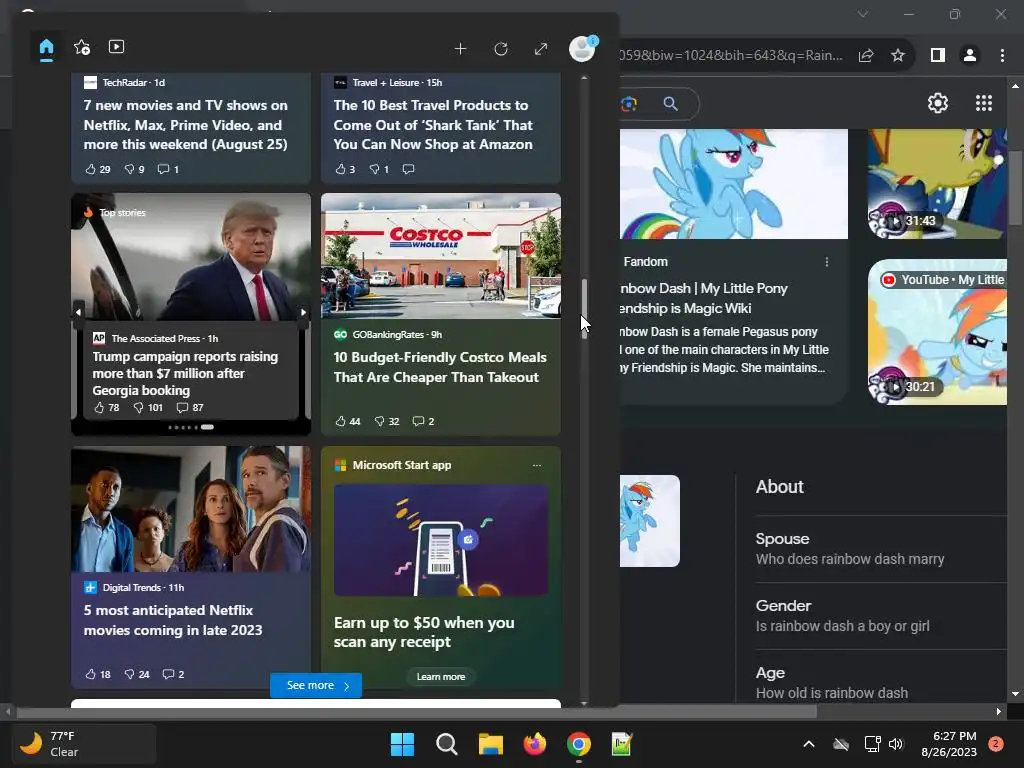The image size is (1024, 768).
Task: Open the 10 Best Travel Products headline
Action: click(433, 125)
